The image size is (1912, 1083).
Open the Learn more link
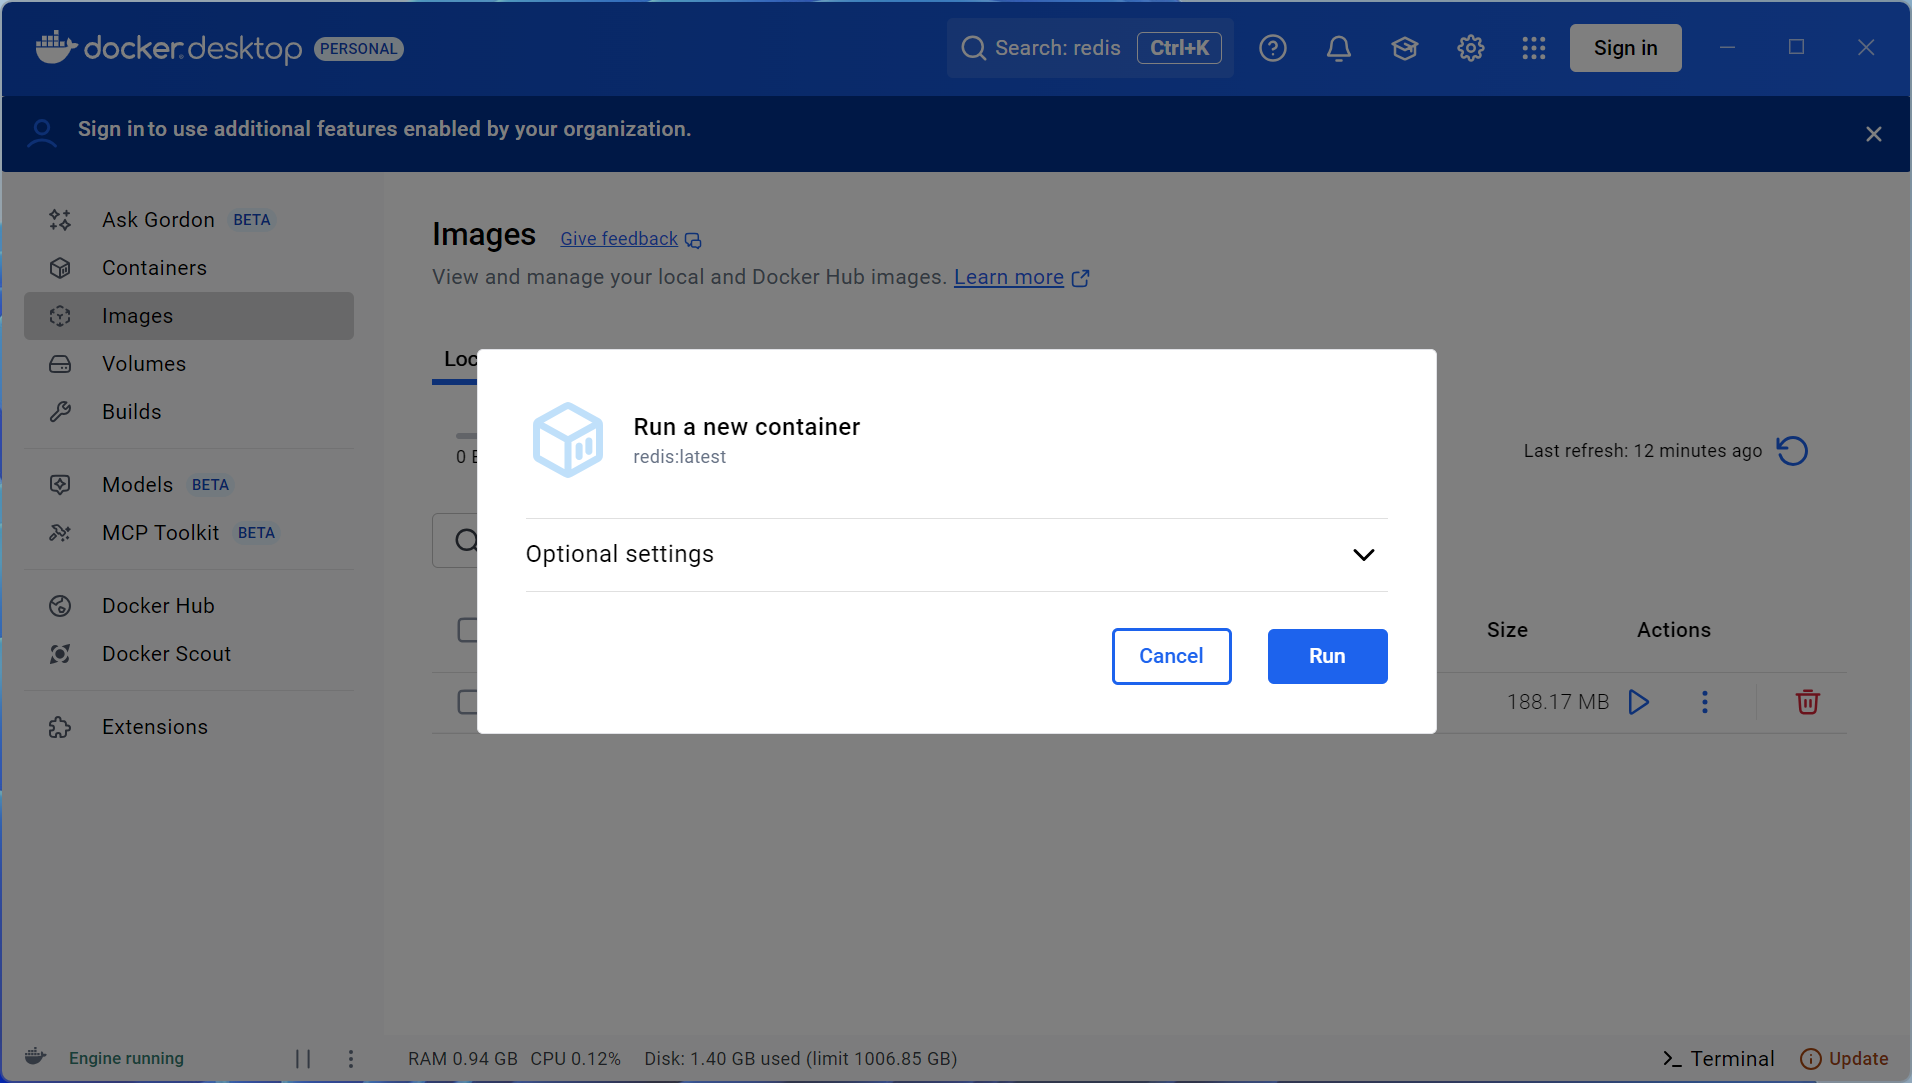(1021, 277)
